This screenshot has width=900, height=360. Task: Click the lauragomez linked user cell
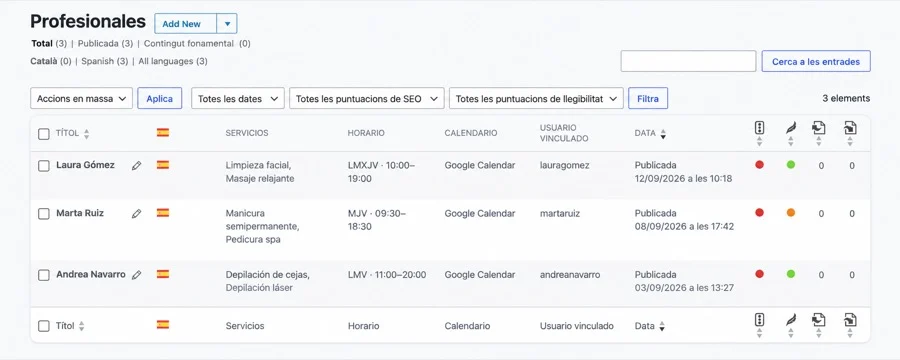point(565,165)
